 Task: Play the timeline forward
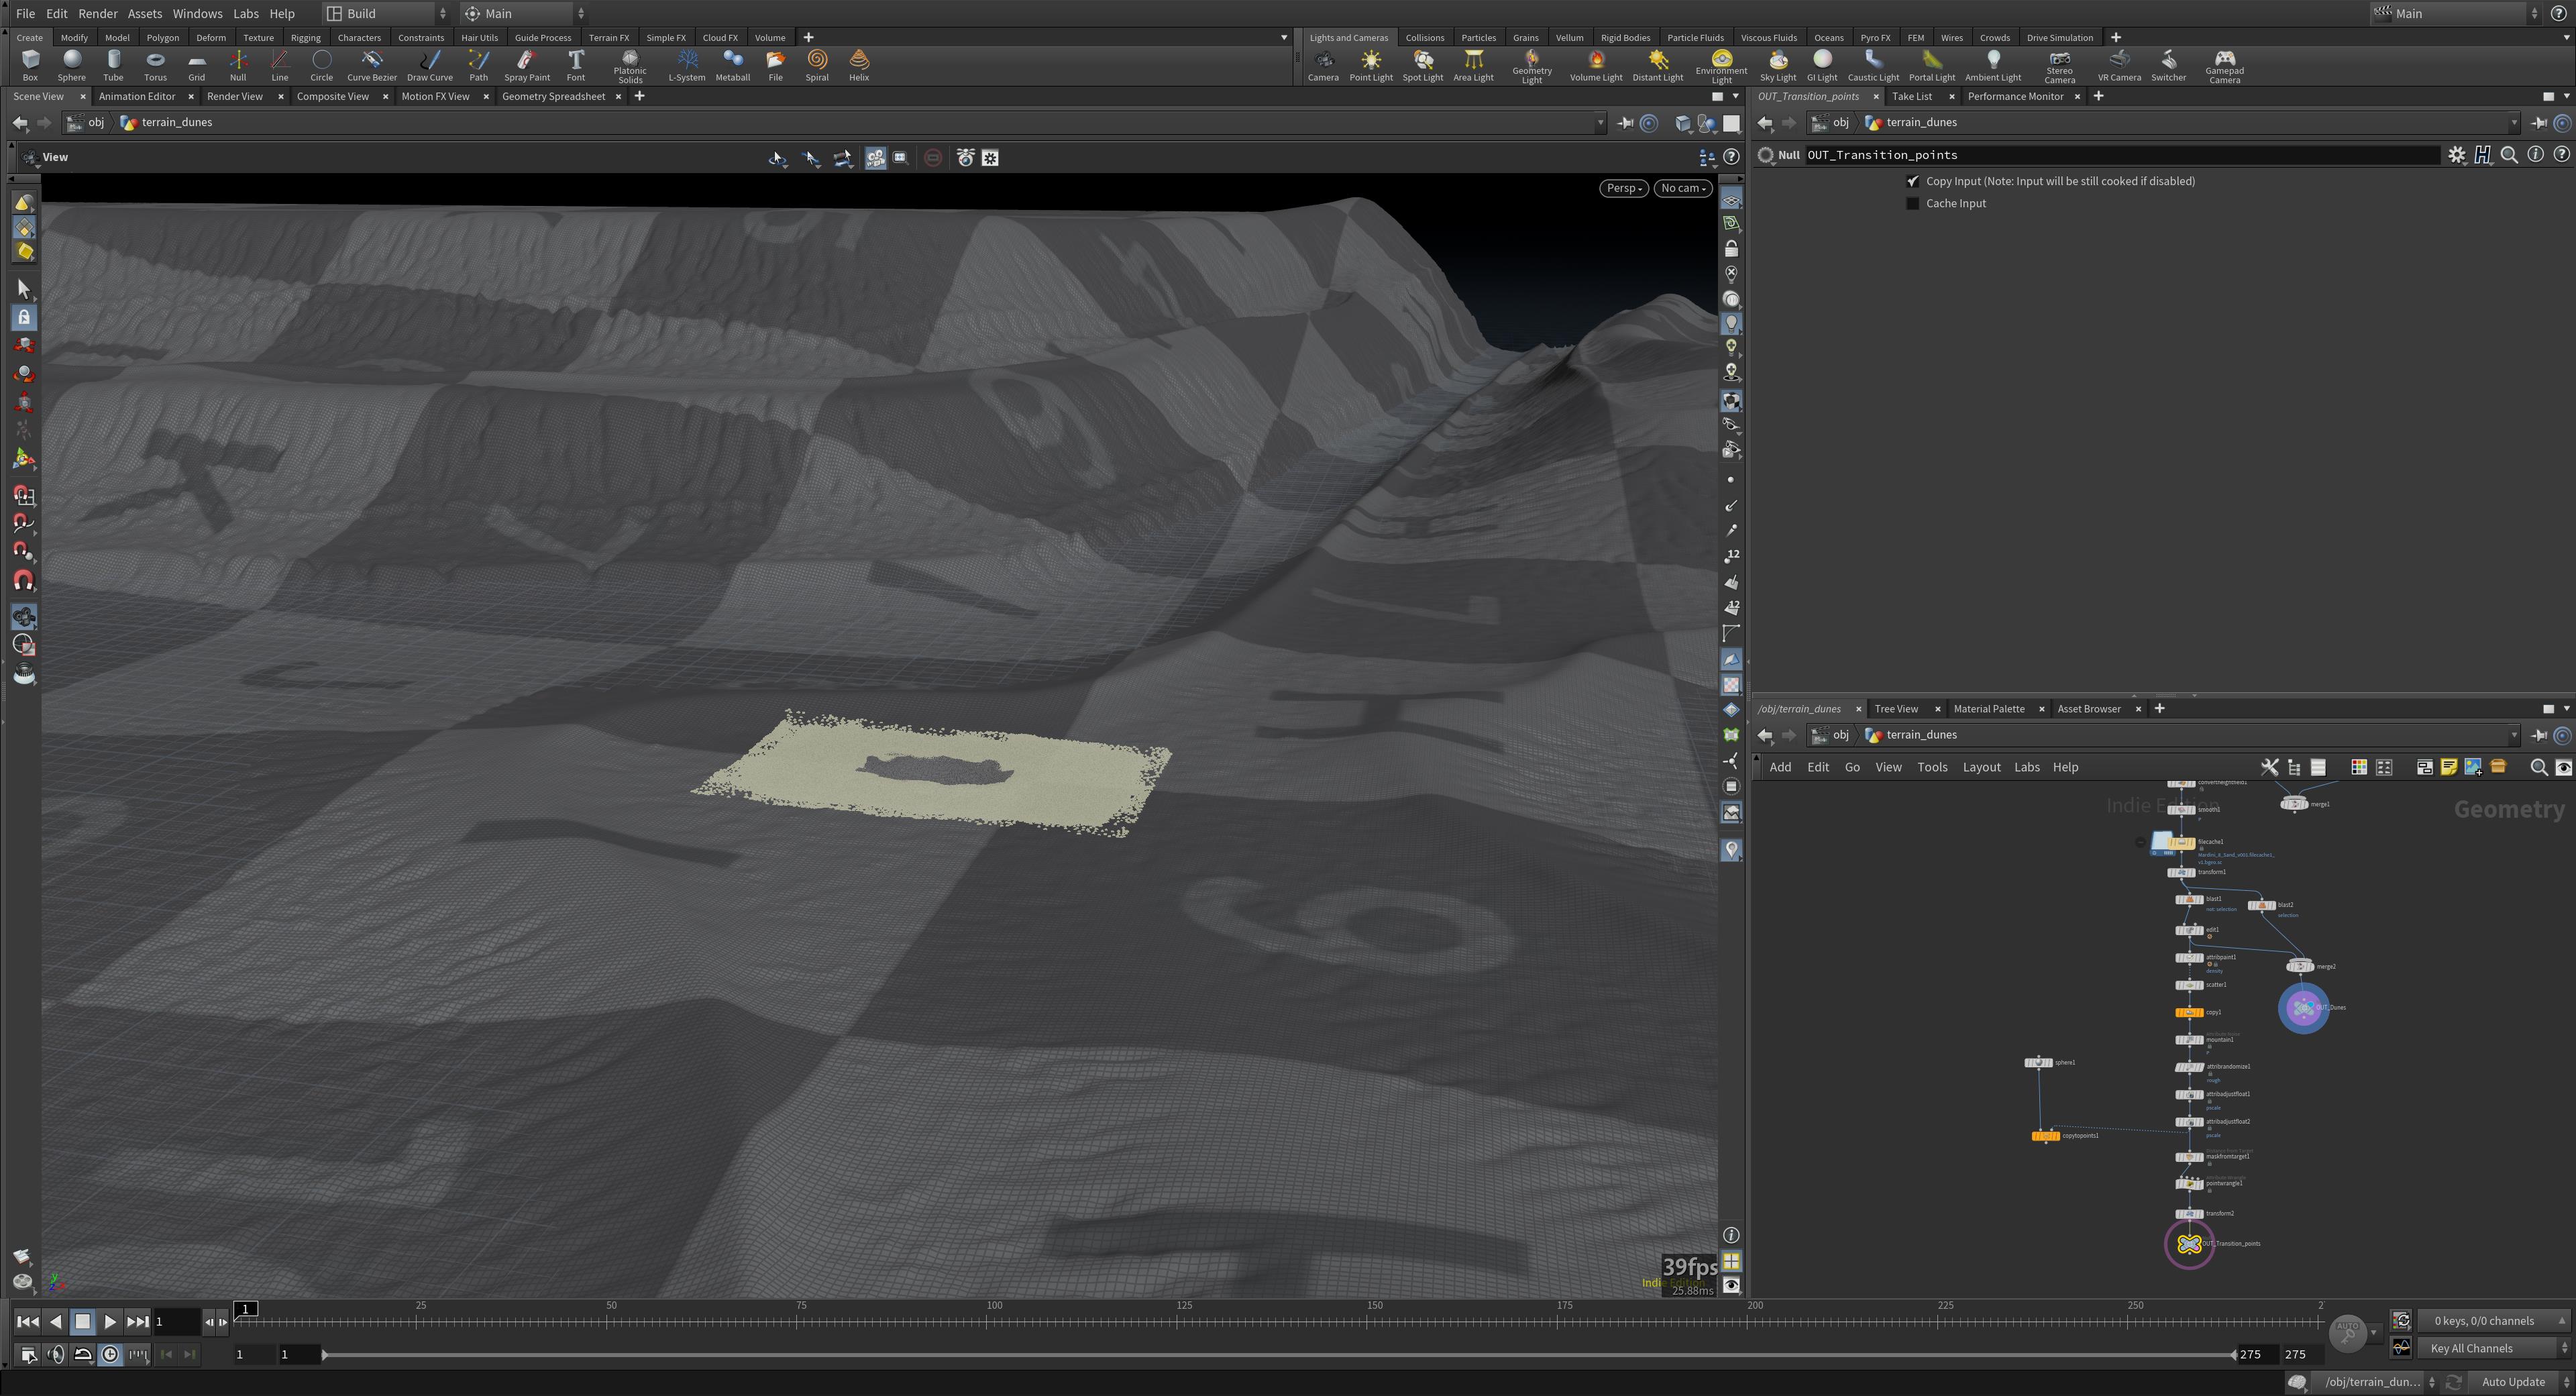110,1322
